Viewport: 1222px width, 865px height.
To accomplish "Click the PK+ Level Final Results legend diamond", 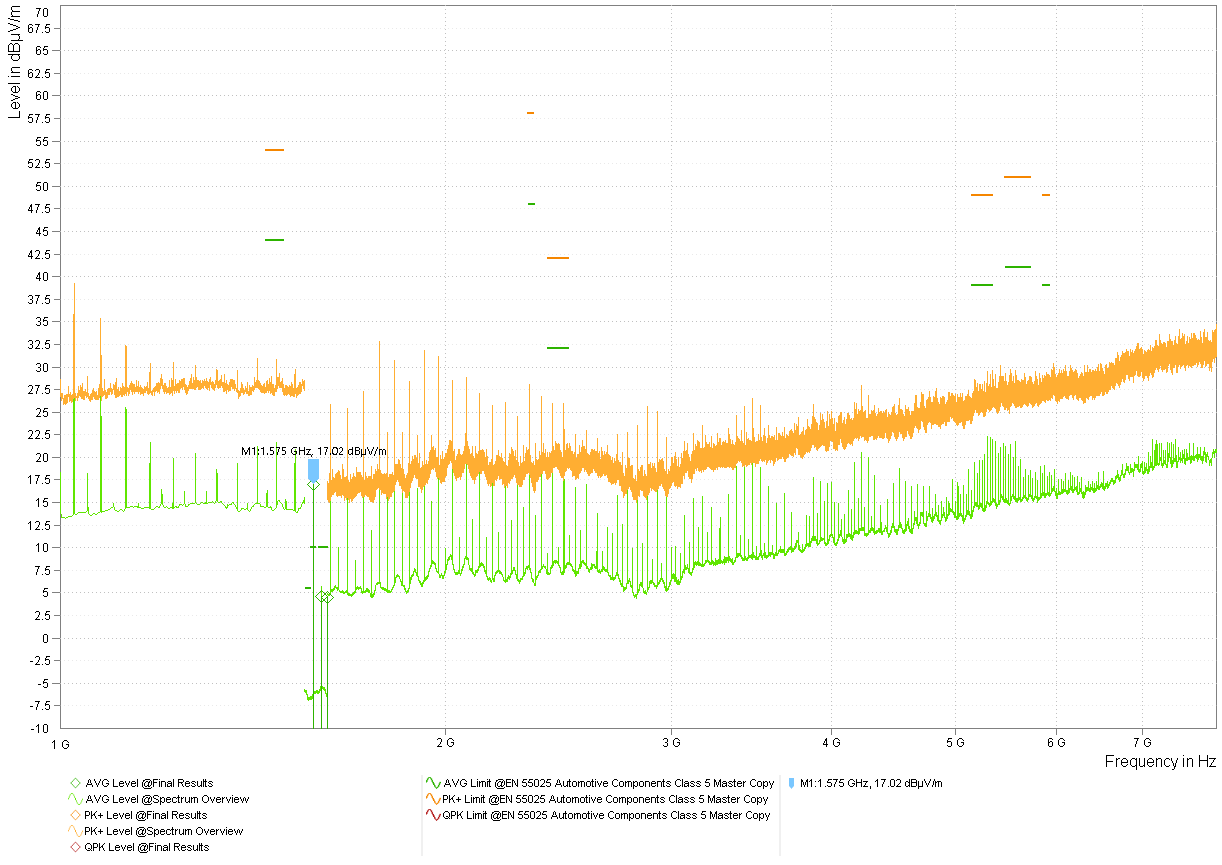I will (x=73, y=815).
